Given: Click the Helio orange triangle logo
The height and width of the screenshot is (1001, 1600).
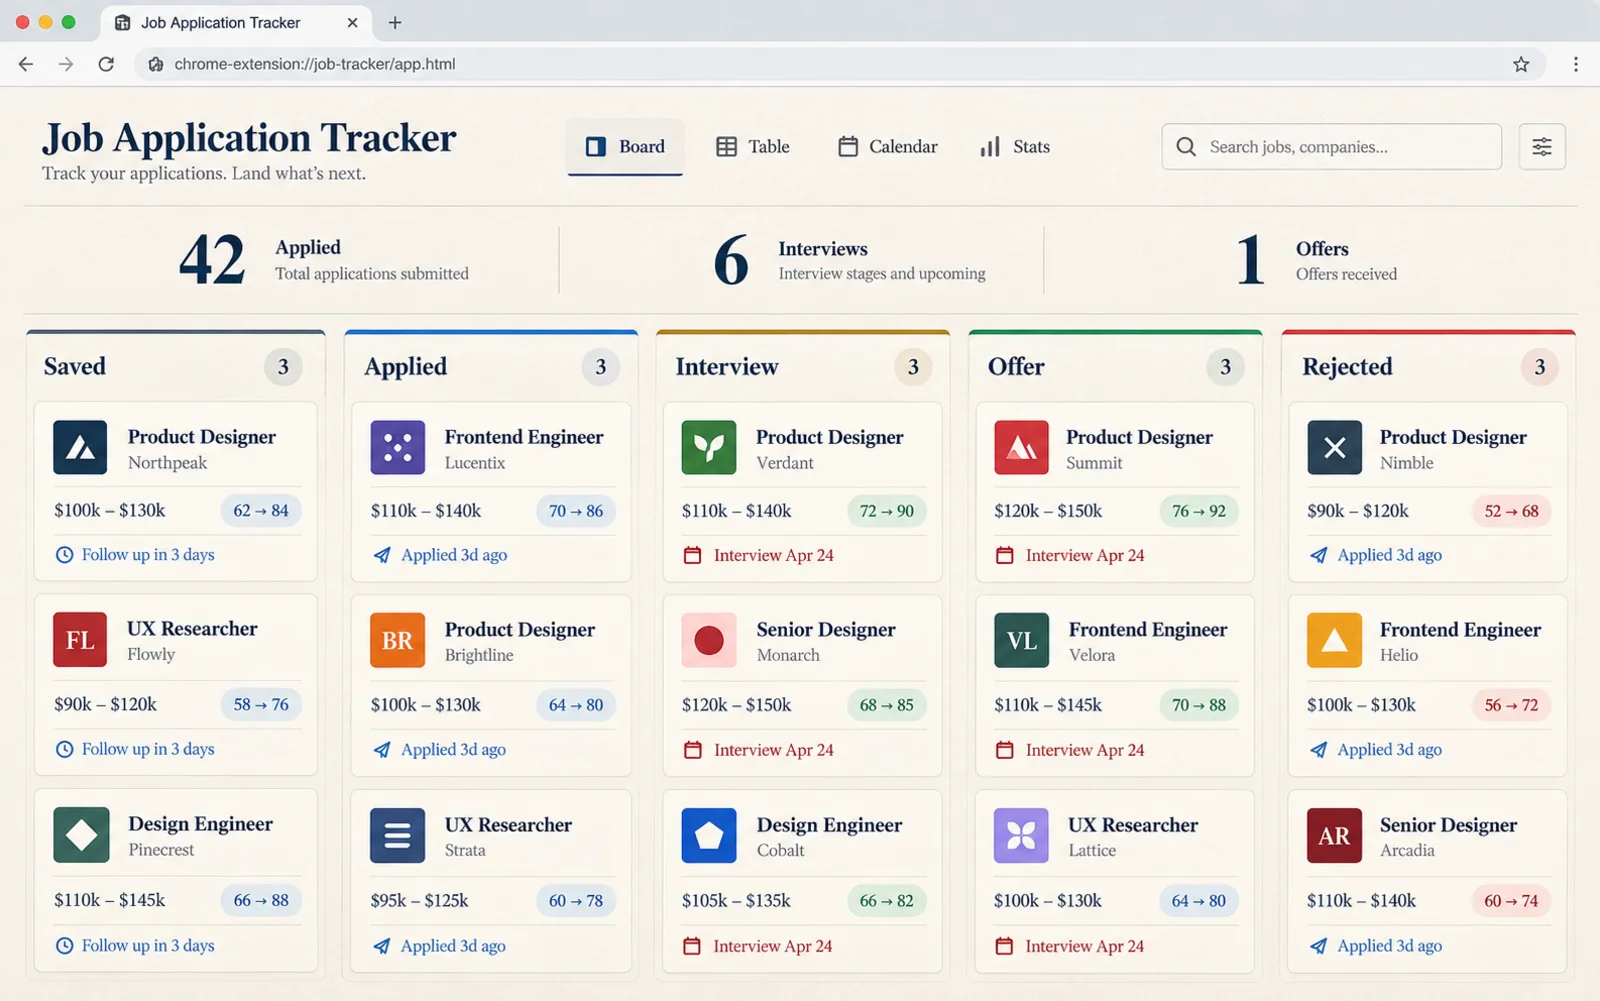Looking at the screenshot, I should (x=1334, y=640).
